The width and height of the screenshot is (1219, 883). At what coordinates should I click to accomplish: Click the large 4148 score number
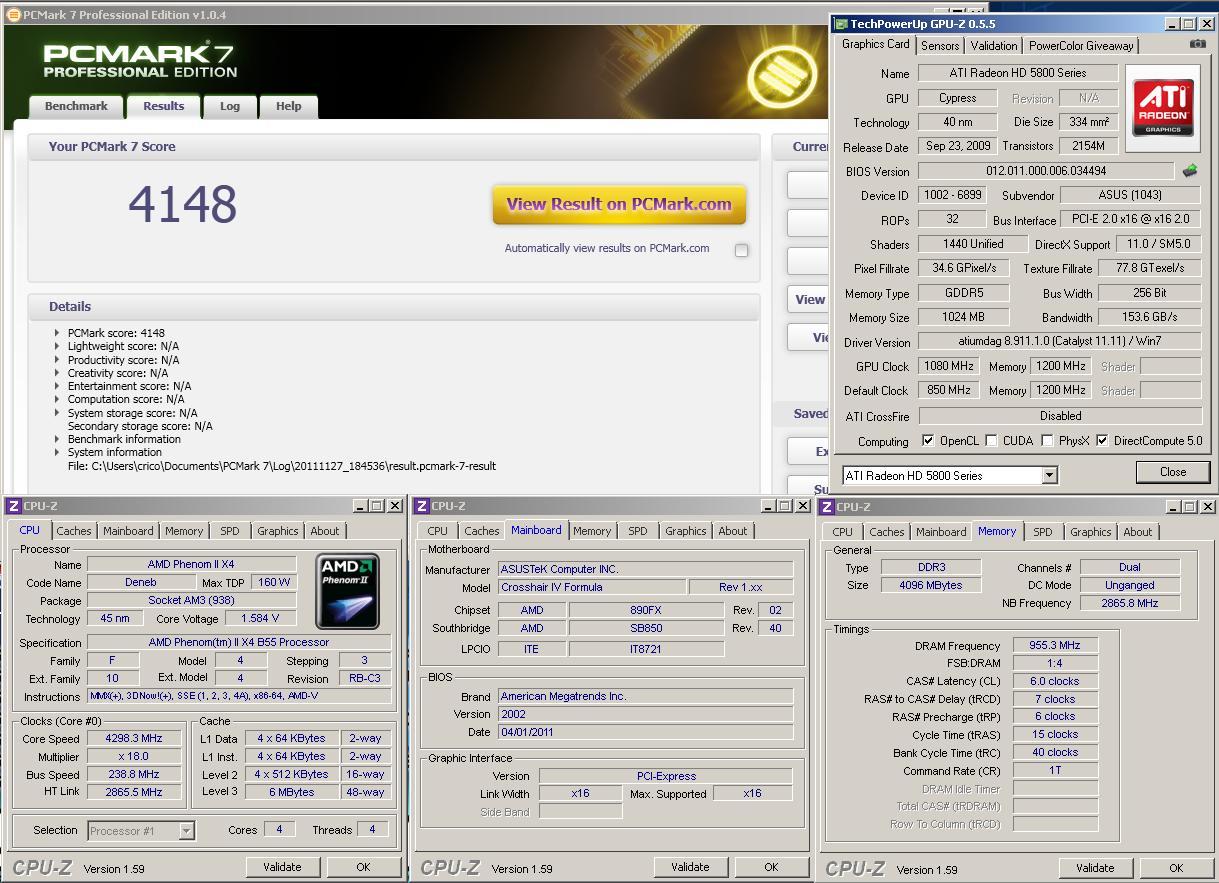tap(183, 204)
